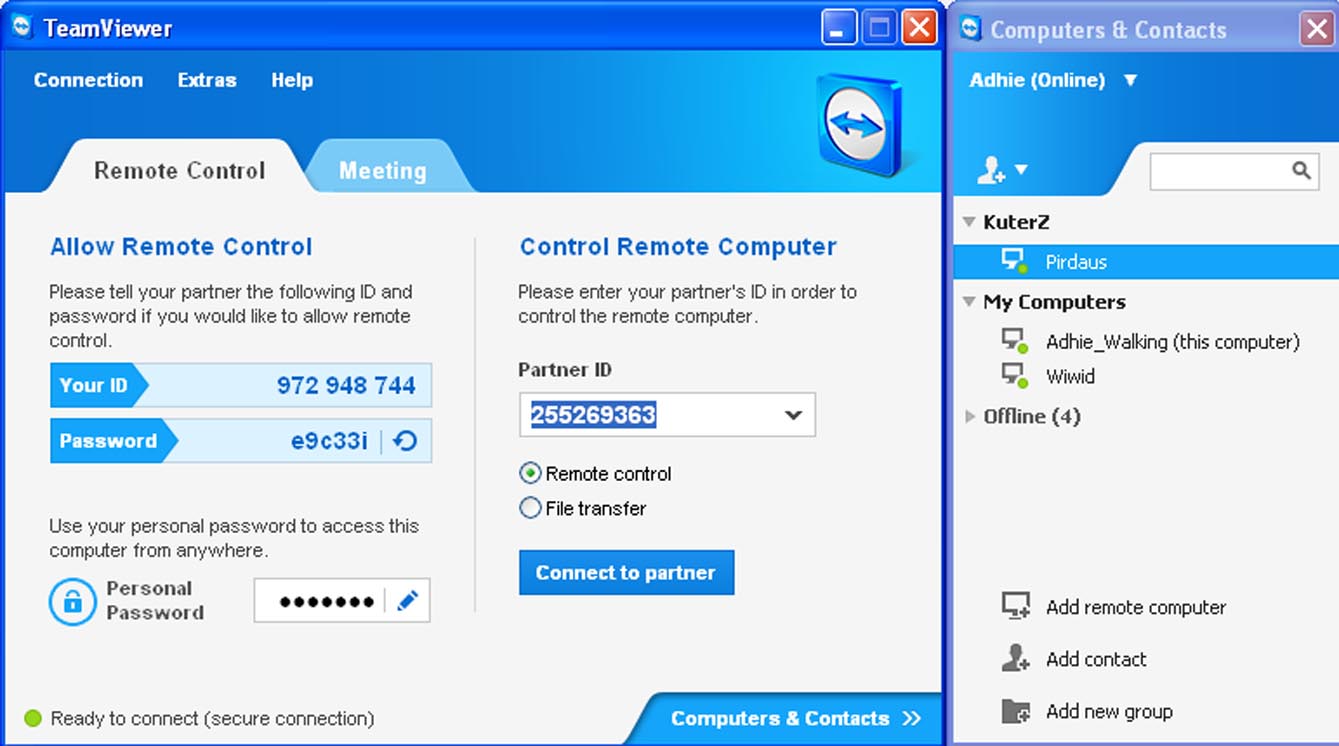Click the Add contact person icon at the bottom
Viewport: 1339px width, 746px height.
tap(1015, 658)
